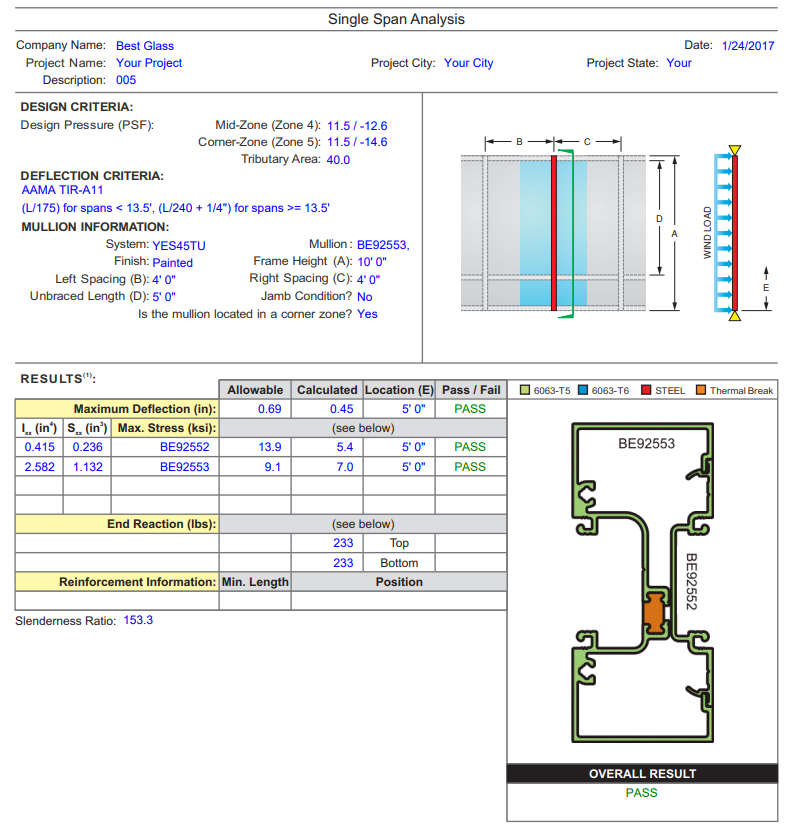
Task: Select the Company Name field Best Glass
Action: (144, 46)
